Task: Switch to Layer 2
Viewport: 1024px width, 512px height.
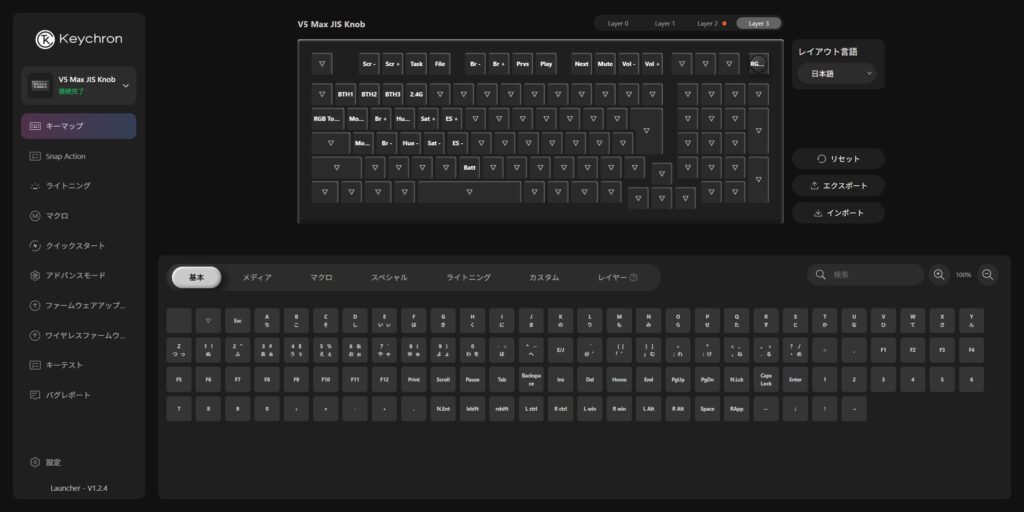Action: (x=709, y=23)
